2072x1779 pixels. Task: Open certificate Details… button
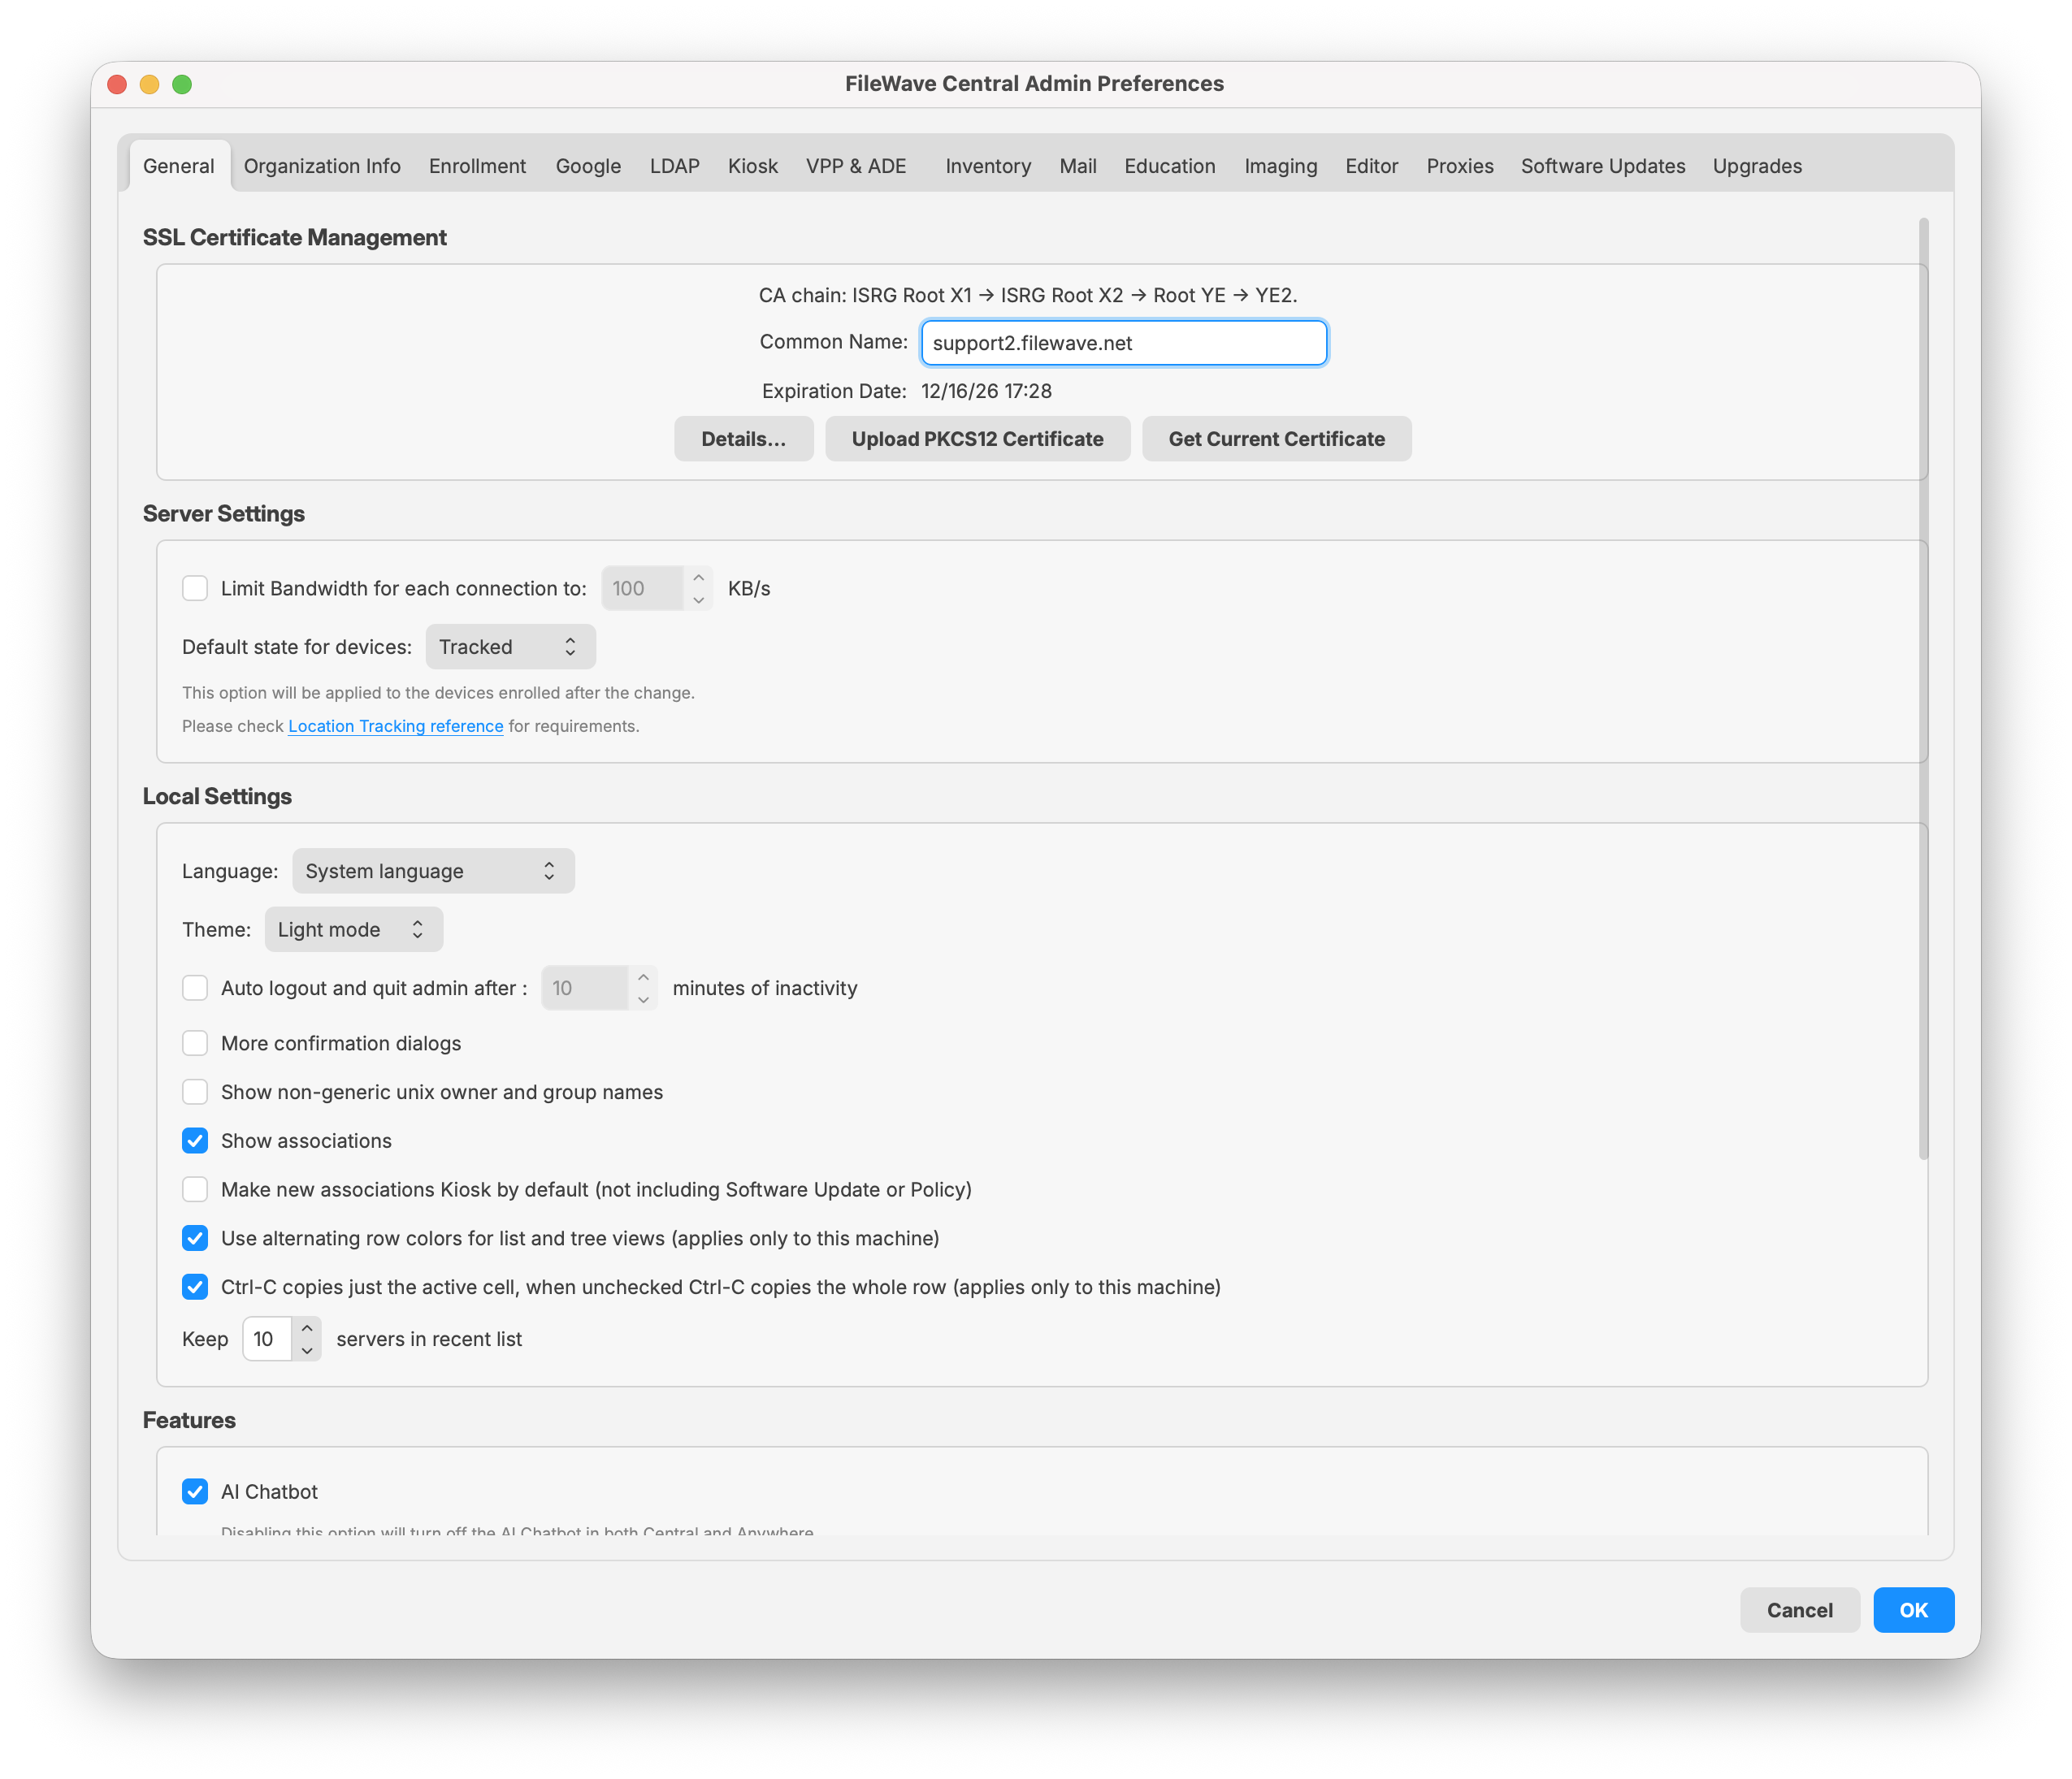[743, 439]
